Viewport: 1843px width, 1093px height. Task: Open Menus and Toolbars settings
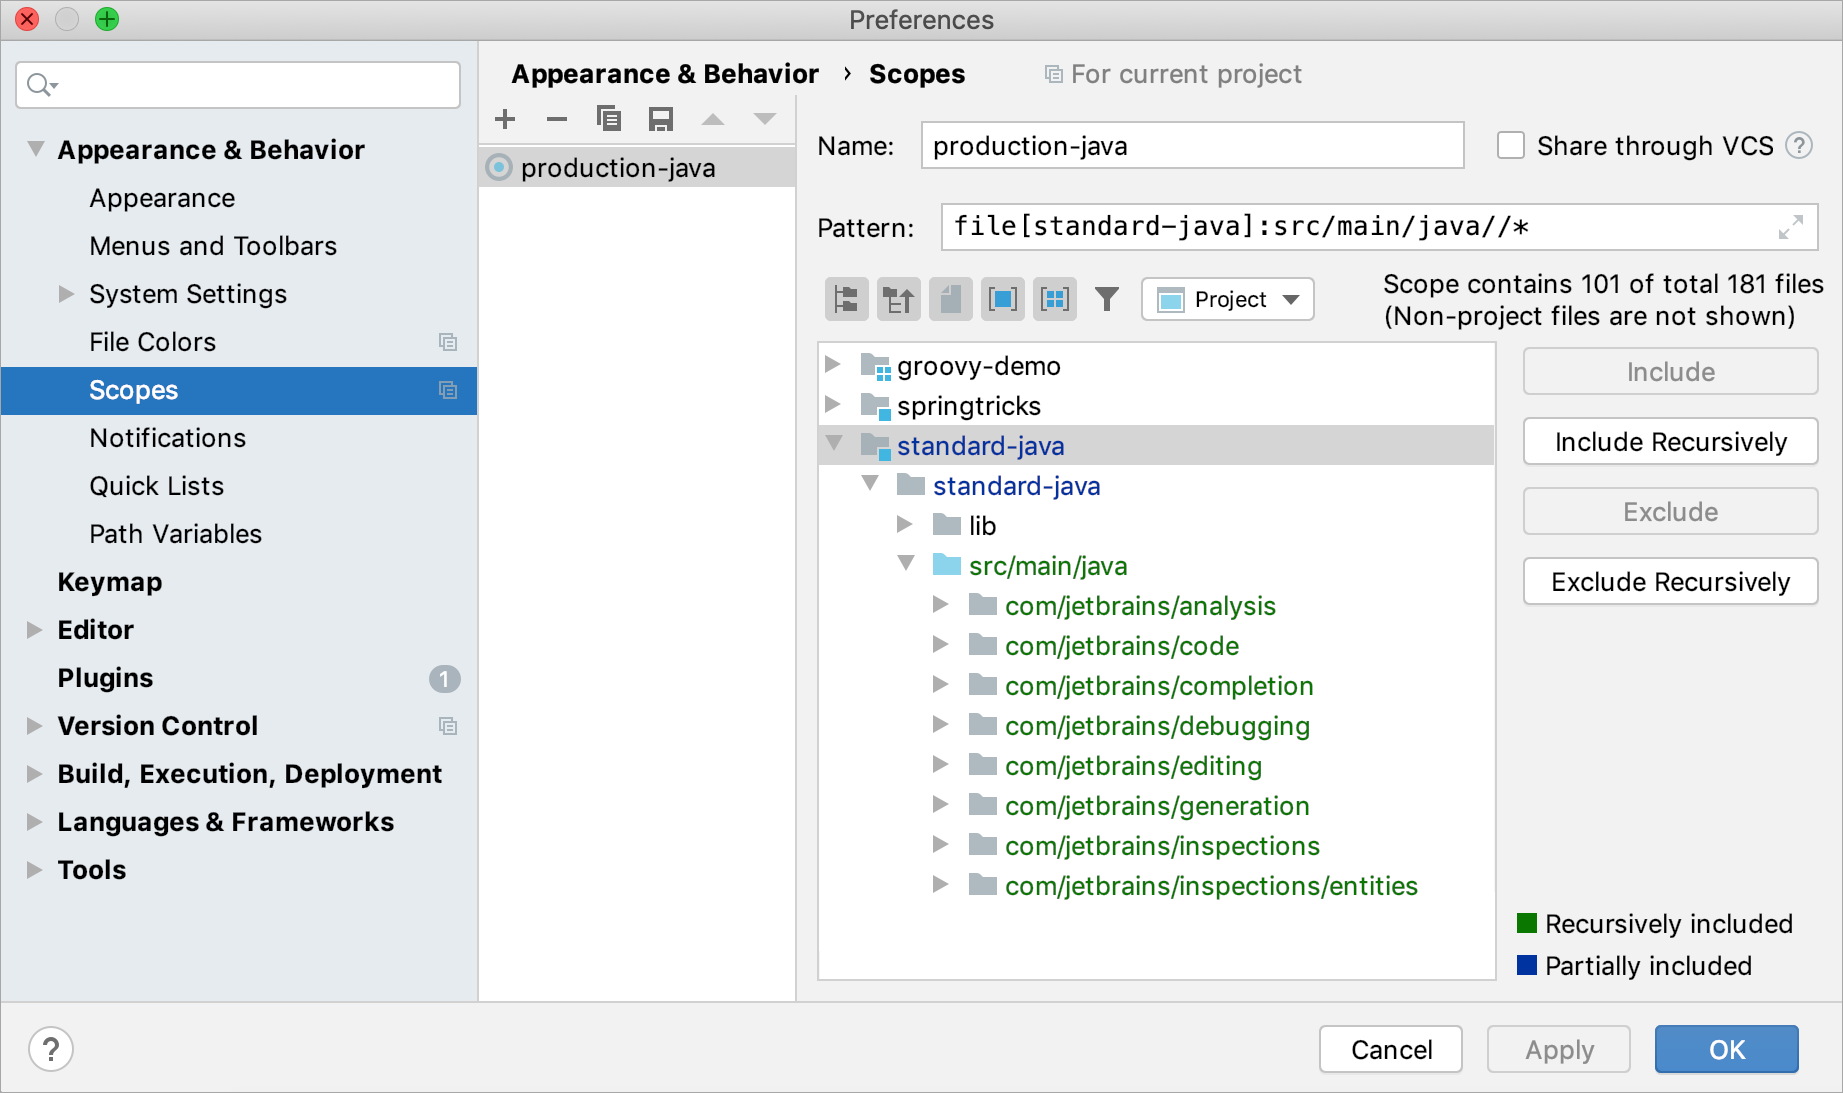[x=213, y=246]
